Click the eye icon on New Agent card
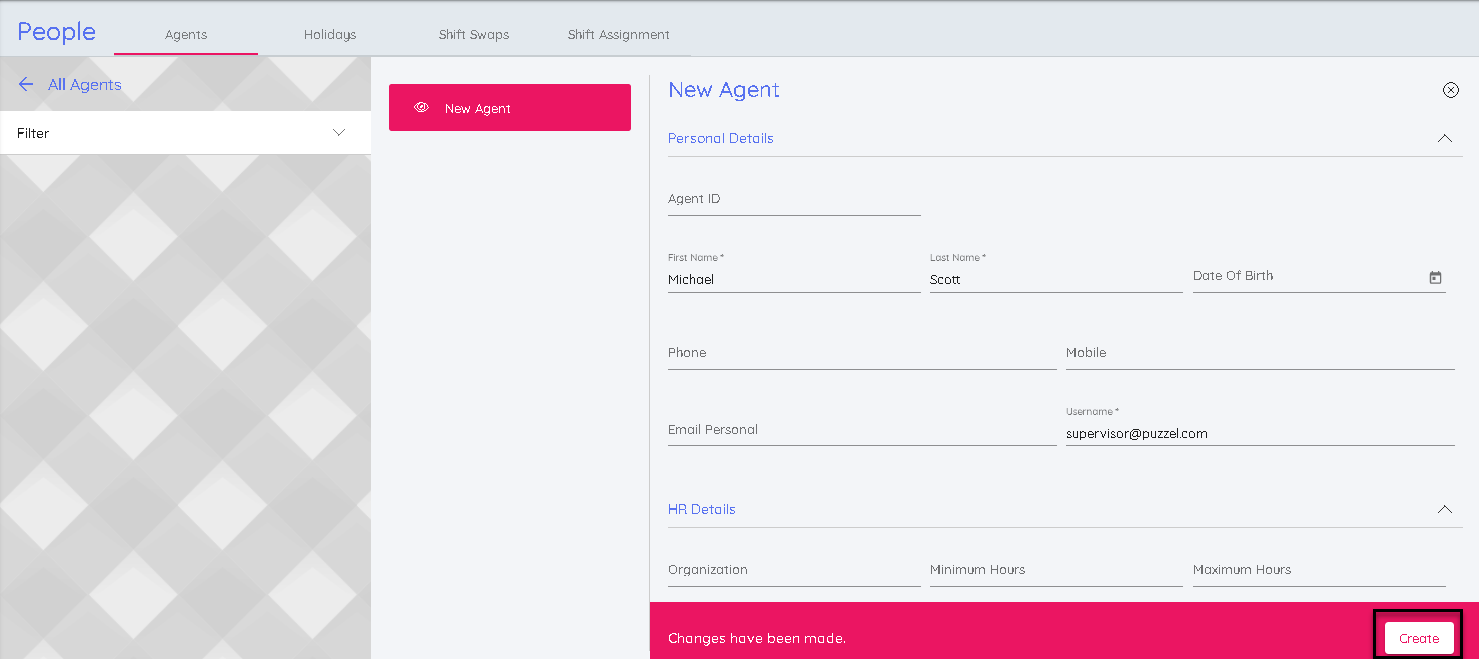 pos(421,108)
